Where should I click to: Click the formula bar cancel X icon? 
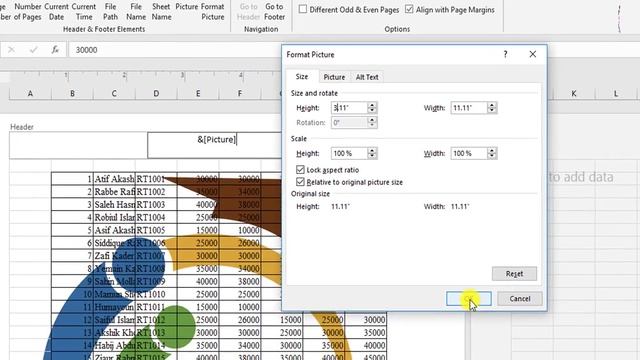coord(11,50)
